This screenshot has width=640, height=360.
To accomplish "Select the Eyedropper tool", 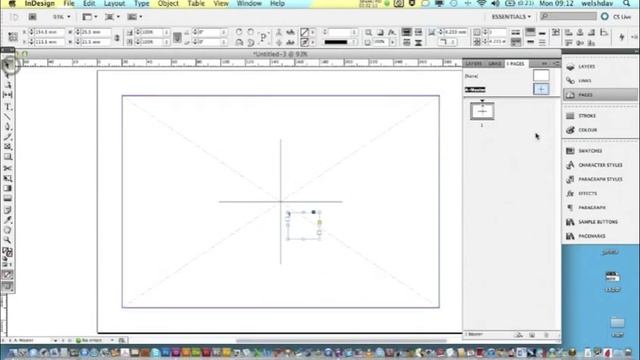I will pos(7,220).
